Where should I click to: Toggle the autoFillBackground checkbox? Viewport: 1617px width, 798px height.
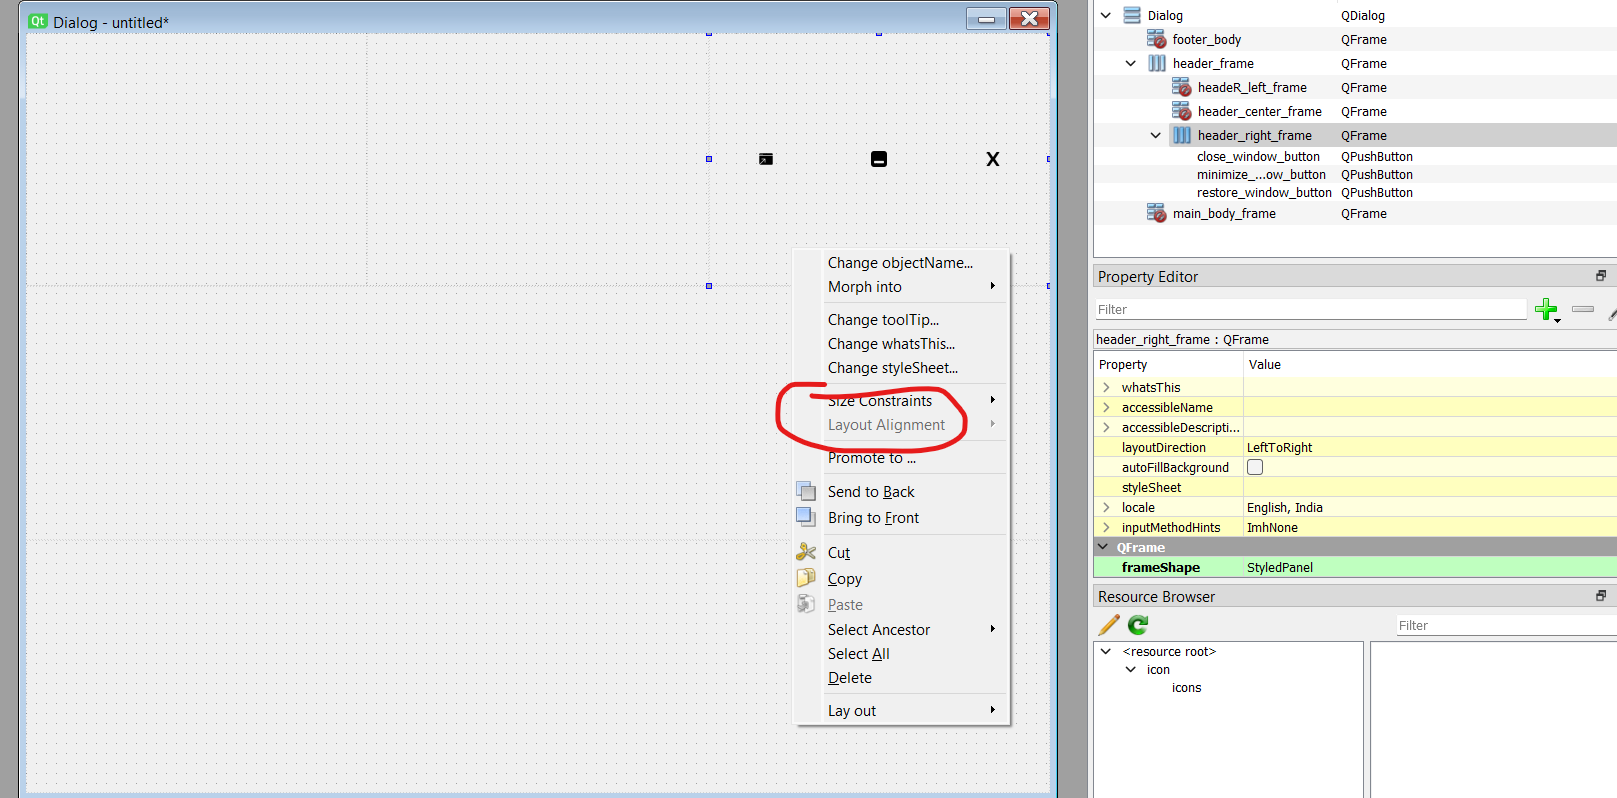click(x=1255, y=467)
